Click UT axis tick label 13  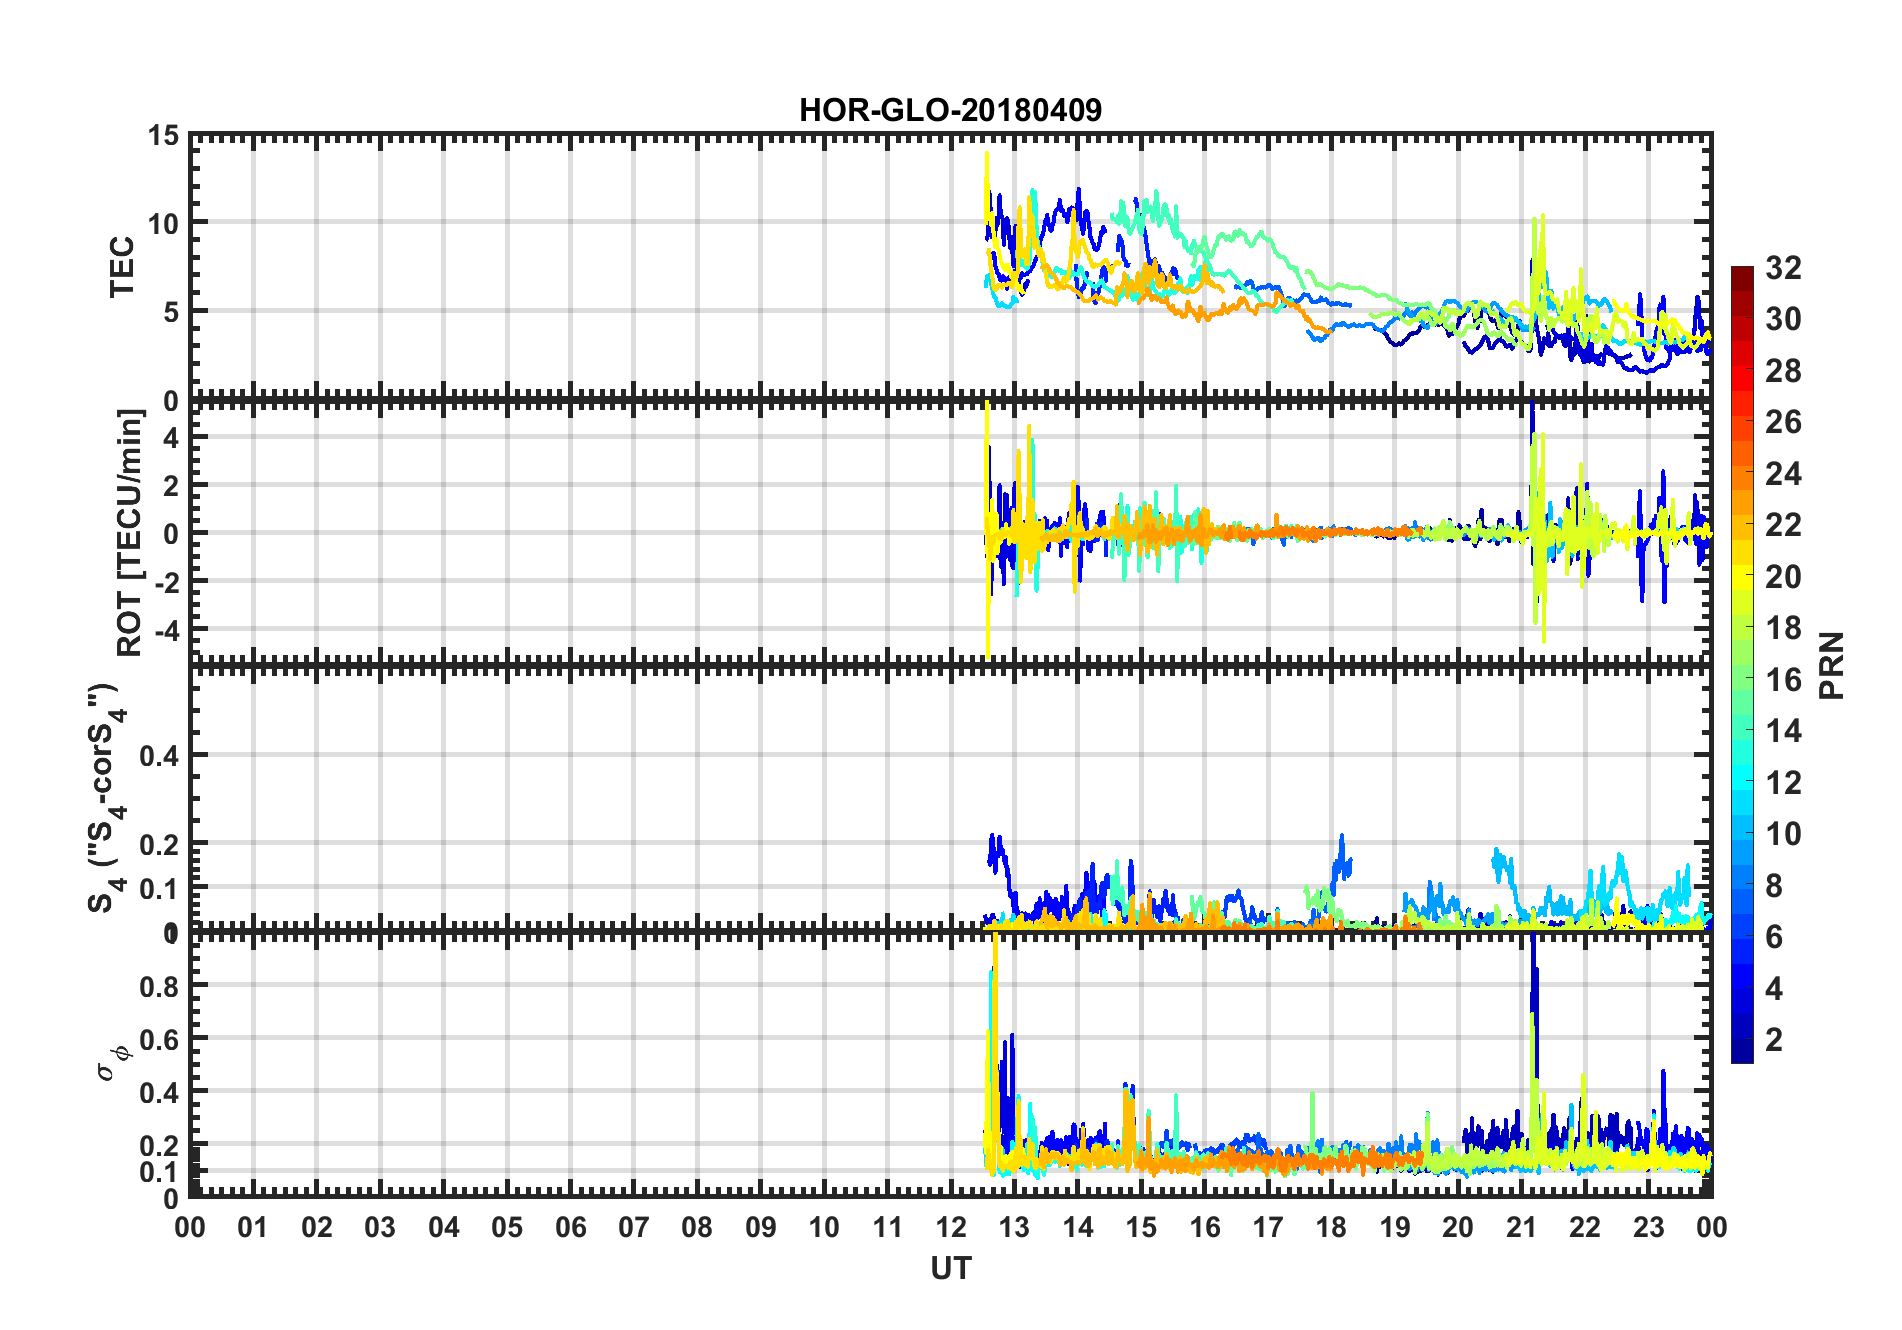tap(1014, 1228)
